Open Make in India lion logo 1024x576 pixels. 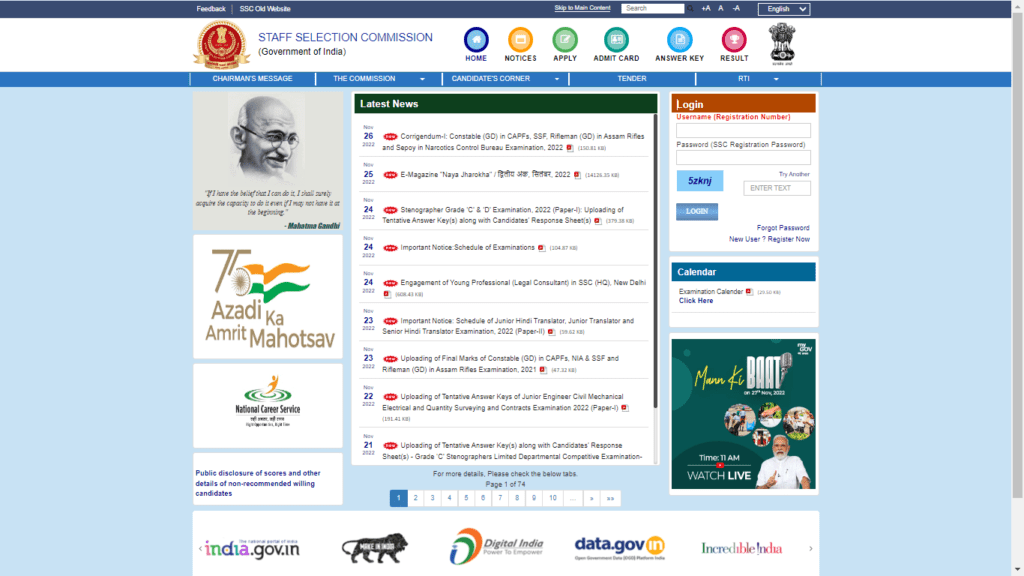[x=375, y=548]
